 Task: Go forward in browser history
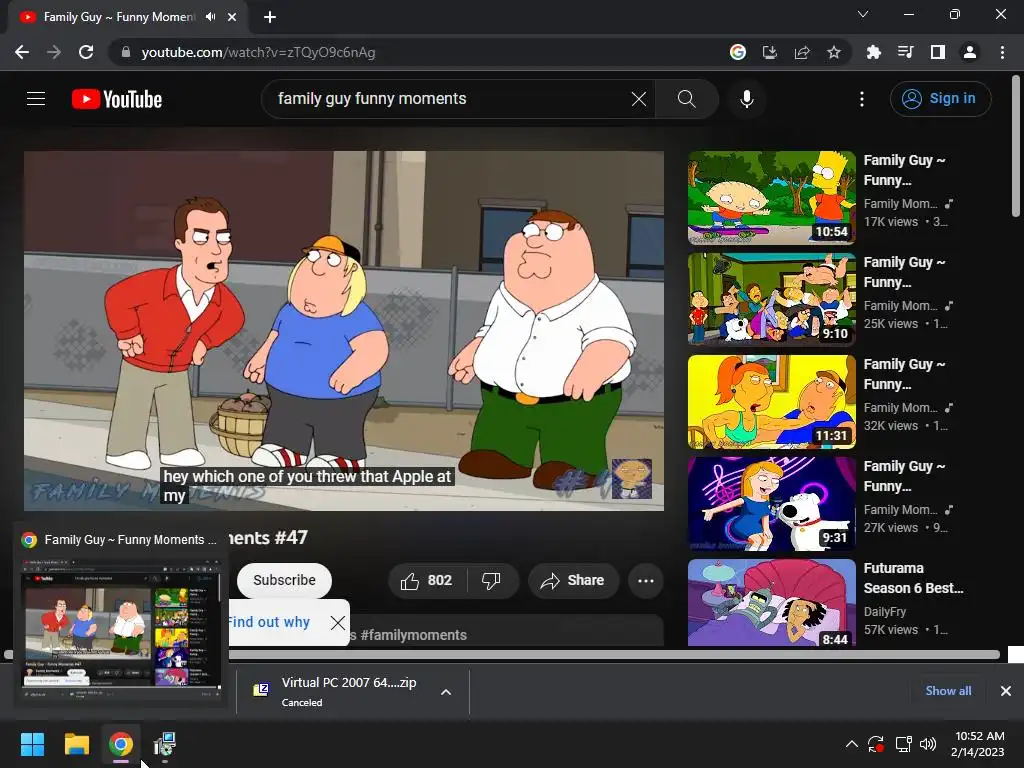(x=54, y=52)
